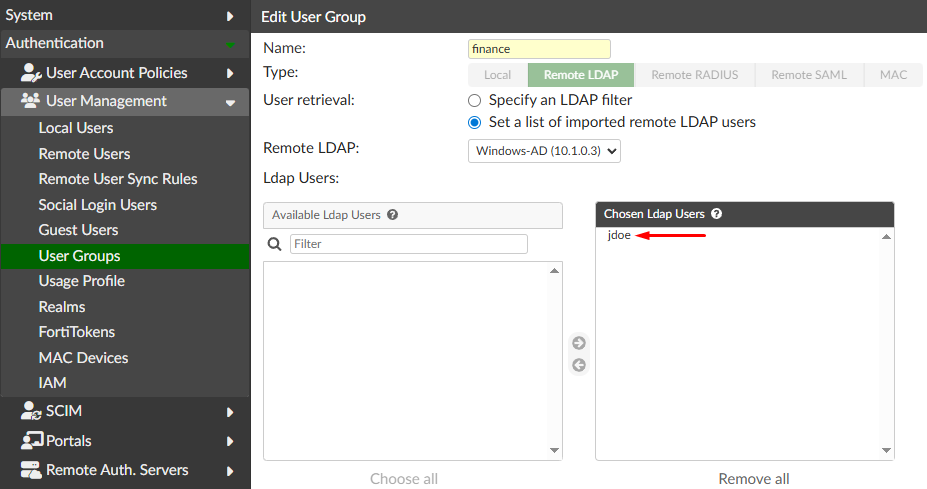Screen dimensions: 927x489
Task: Click the Name field containing finance
Action: (x=539, y=49)
